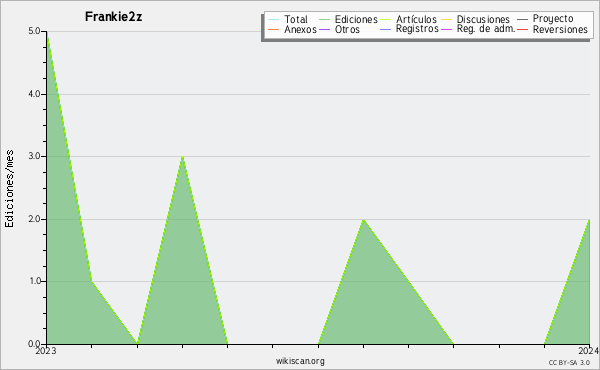
Task: Click the peak at 3.0 in the chart
Action: 183,156
